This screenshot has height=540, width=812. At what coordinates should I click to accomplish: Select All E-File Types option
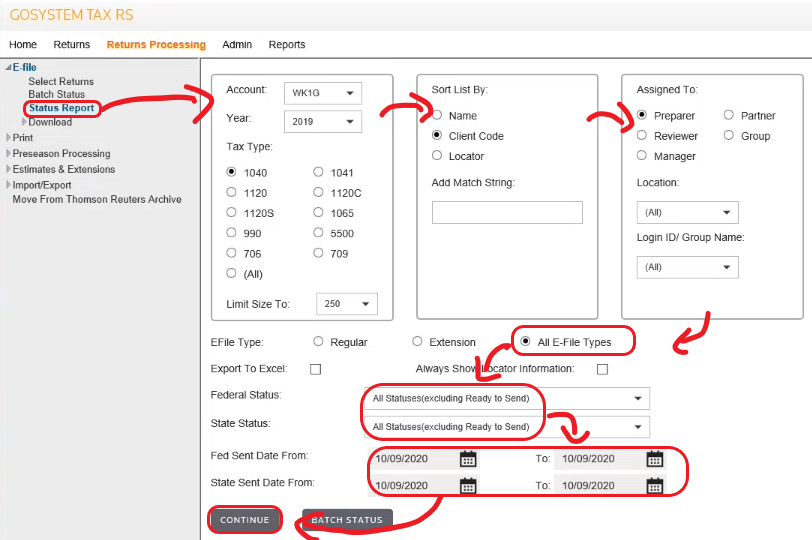pyautogui.click(x=525, y=341)
